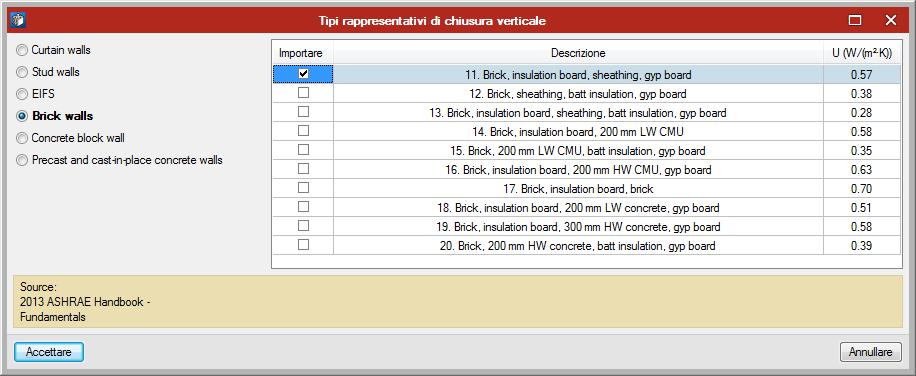The height and width of the screenshot is (376, 916).
Task: Close the Tipi rappresentativi dialog
Action: coord(890,20)
